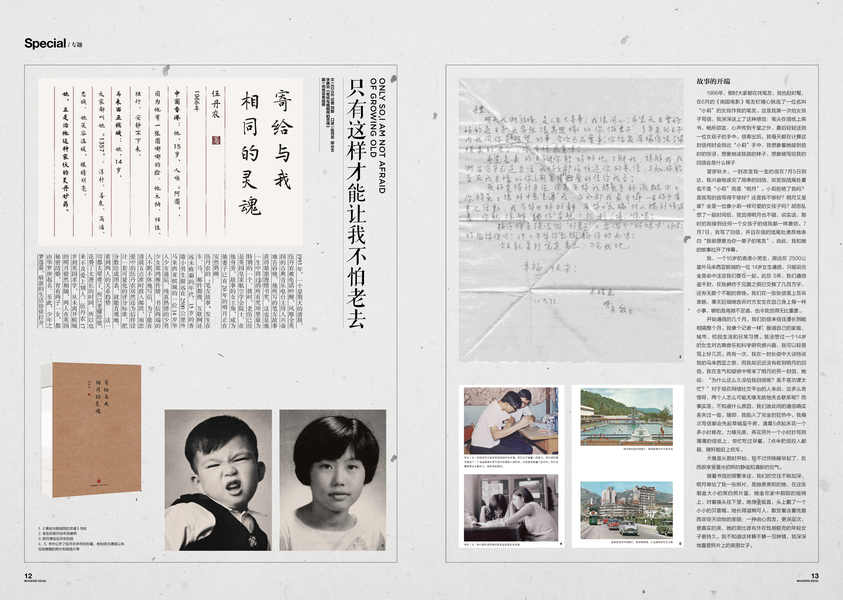Click the "专题" label next to Special
Screen dimensions: 843x600
(76, 45)
